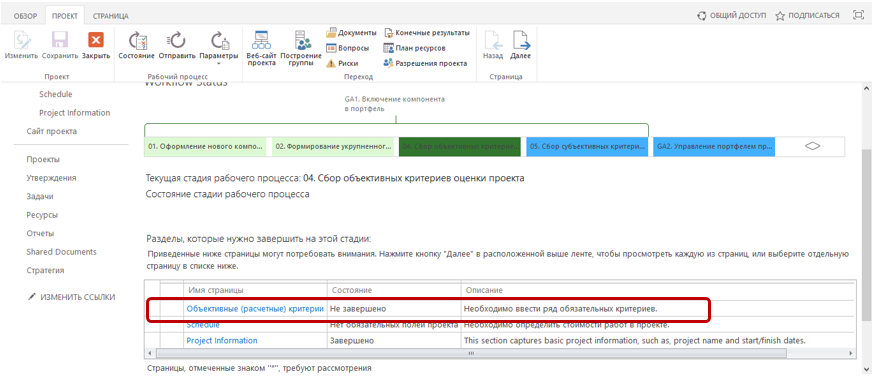Image resolution: width=874 pixels, height=376 pixels.
Task: Click the Имя страницы column header
Action: pyautogui.click(x=216, y=291)
